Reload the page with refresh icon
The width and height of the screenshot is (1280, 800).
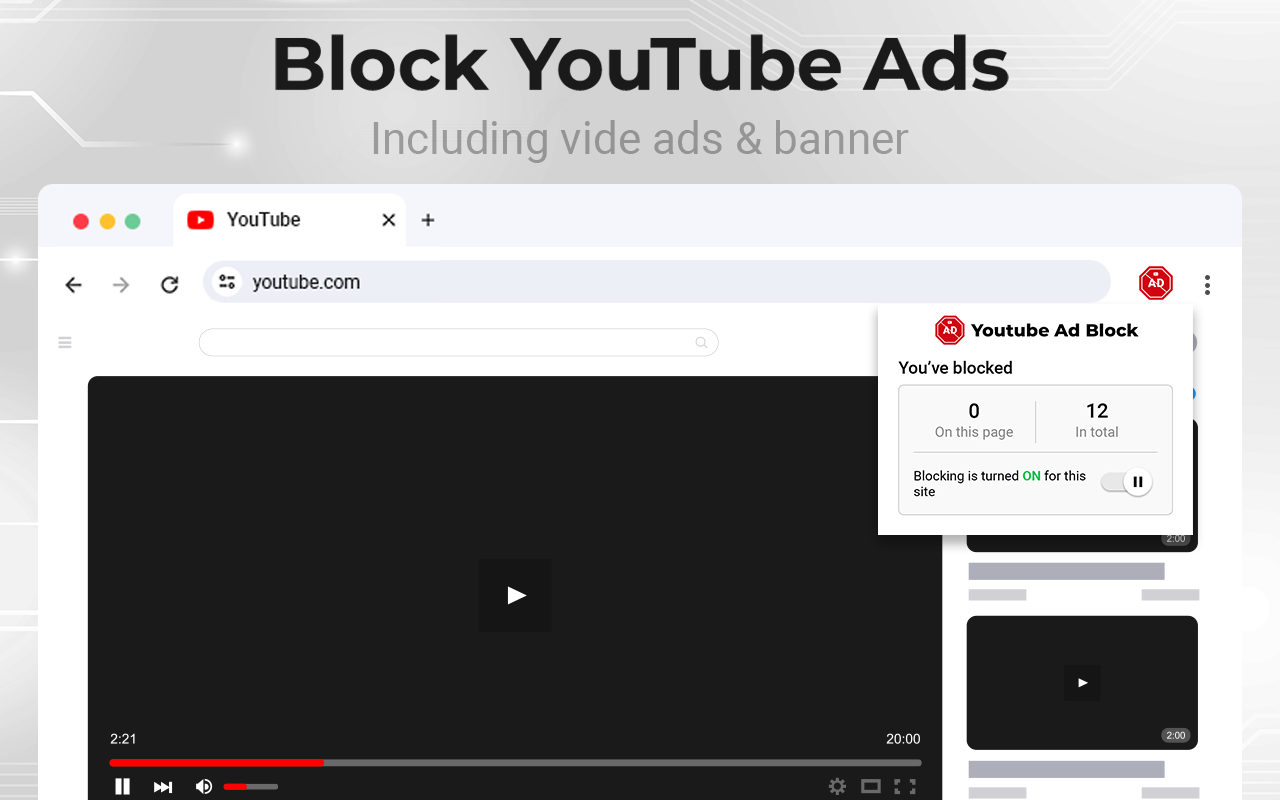click(170, 285)
